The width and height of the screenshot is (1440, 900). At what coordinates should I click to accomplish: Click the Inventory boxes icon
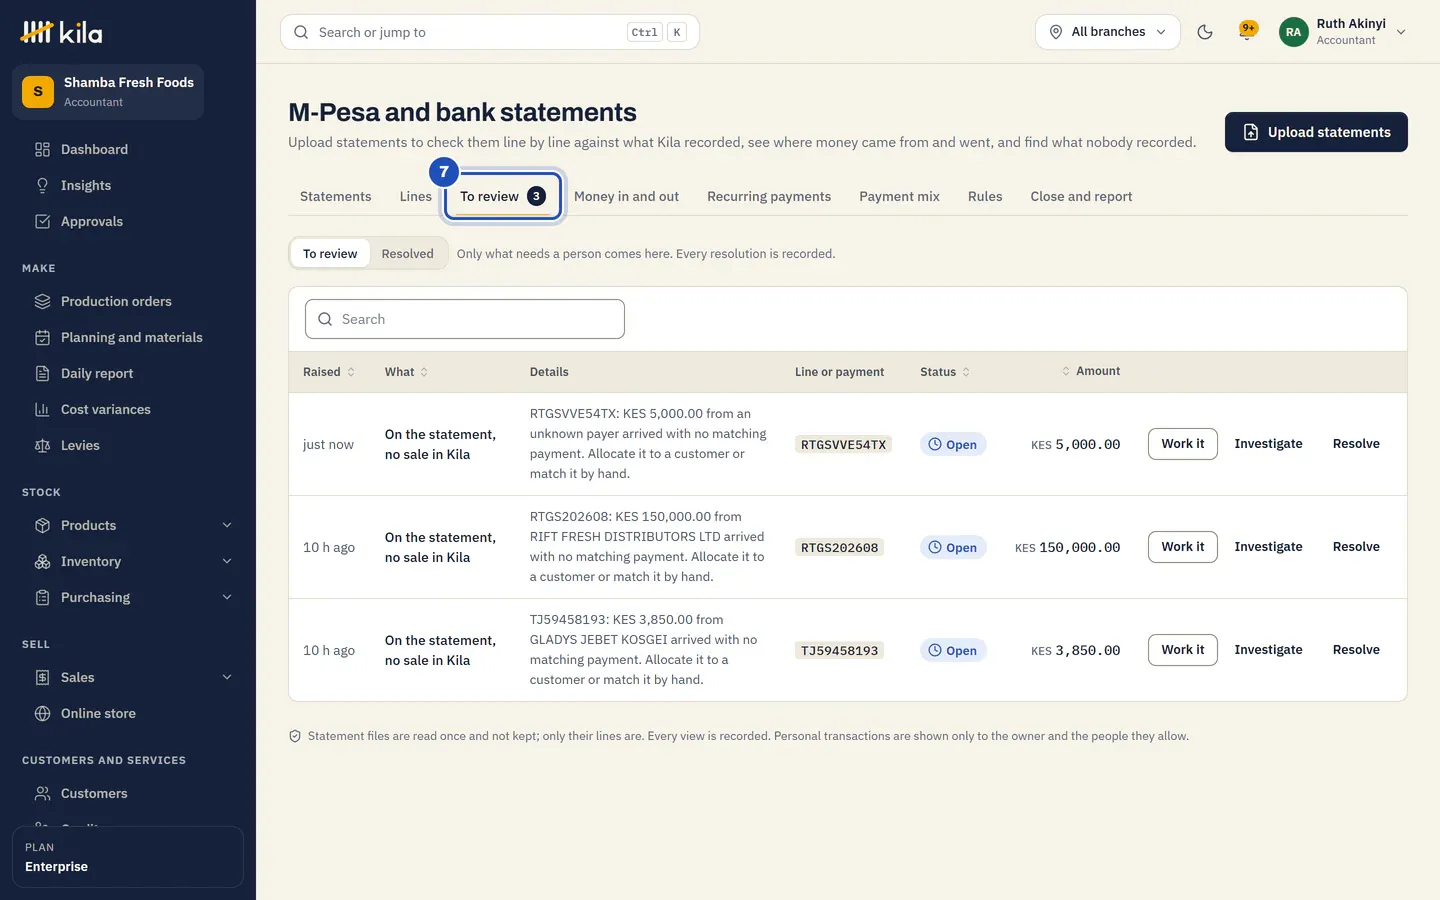(x=42, y=562)
